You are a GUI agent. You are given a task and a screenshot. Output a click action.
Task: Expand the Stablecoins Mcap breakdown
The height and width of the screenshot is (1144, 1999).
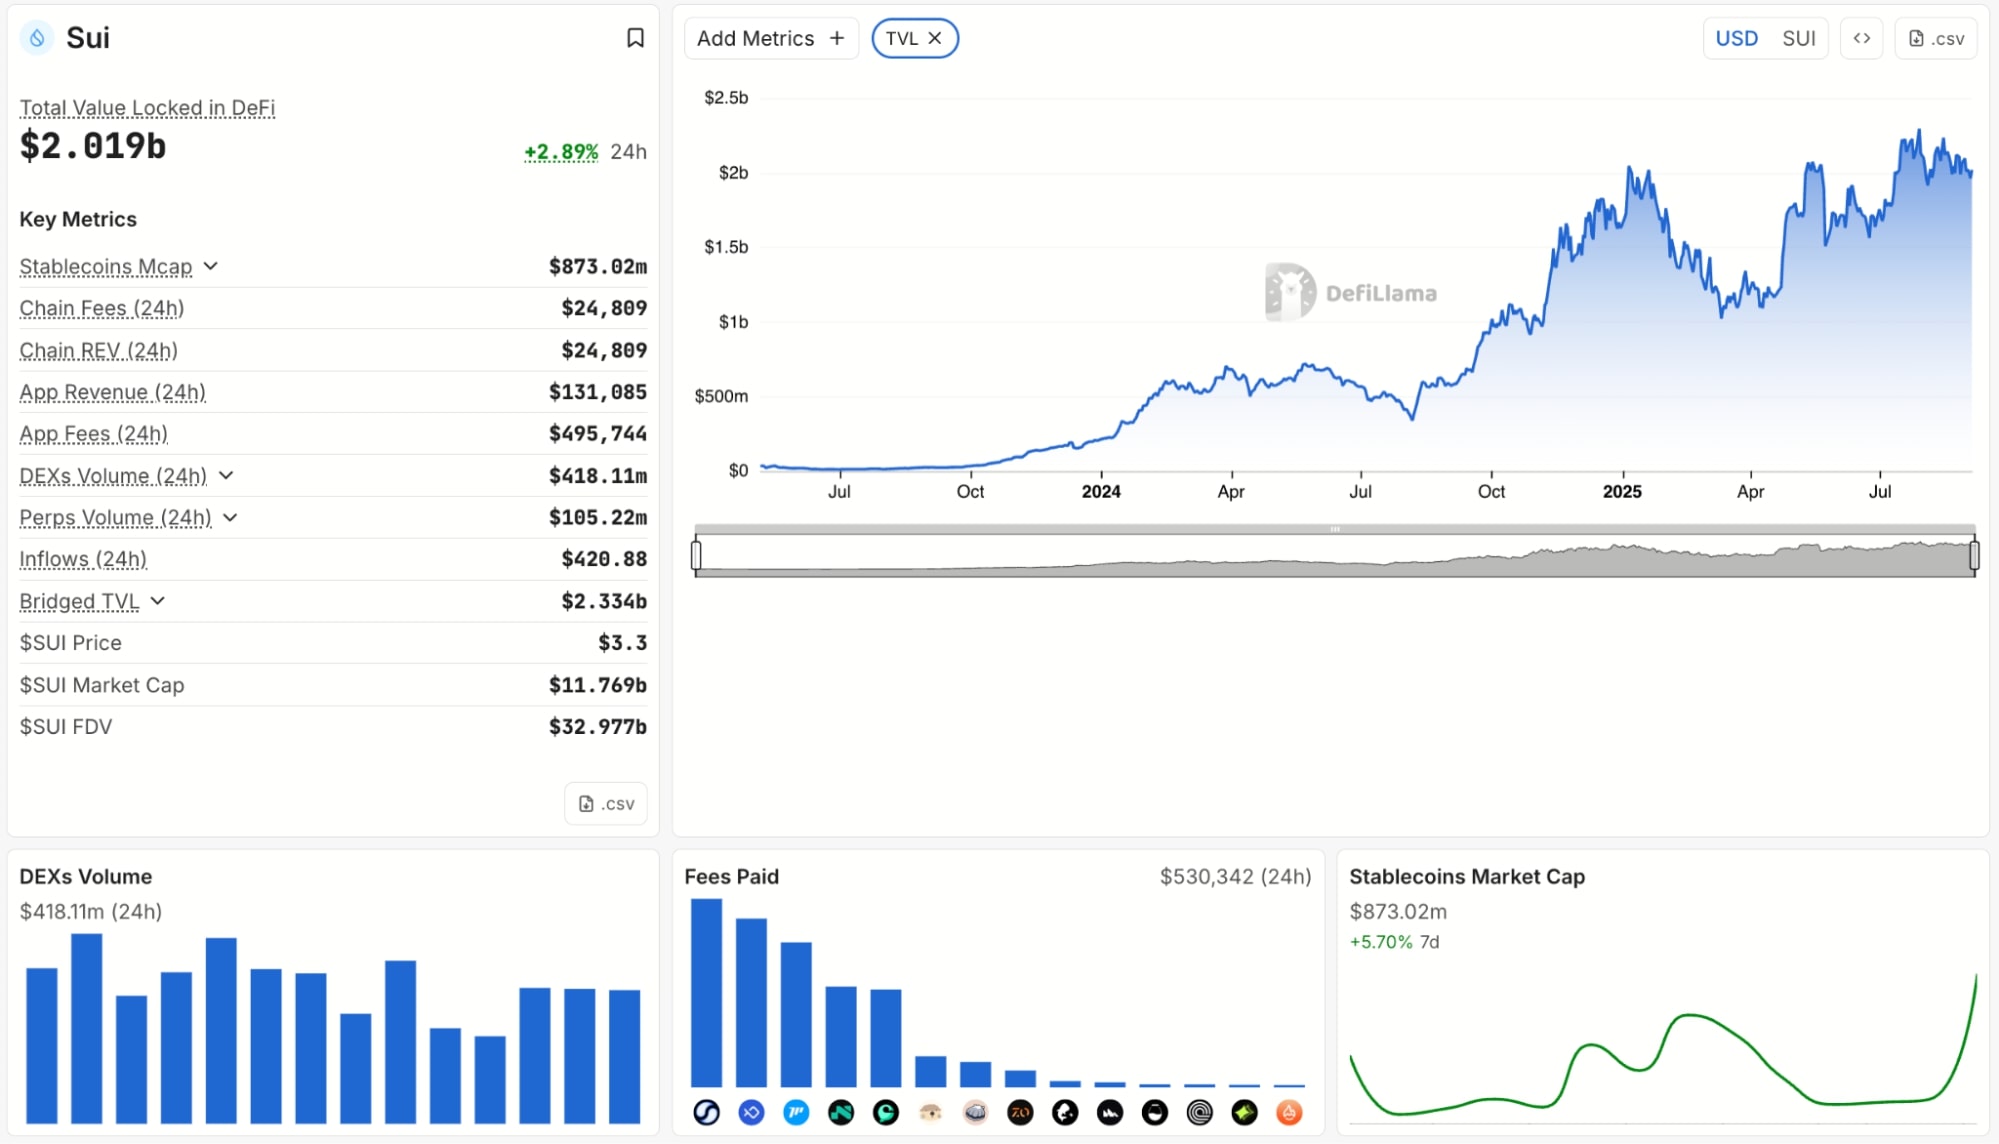click(210, 266)
